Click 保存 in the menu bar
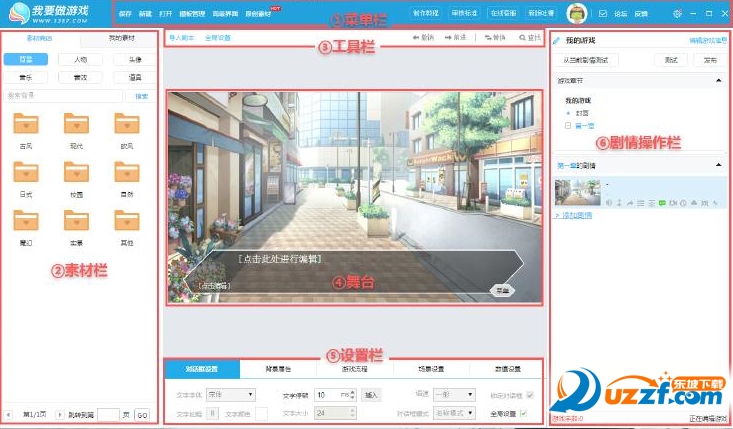 pyautogui.click(x=125, y=14)
